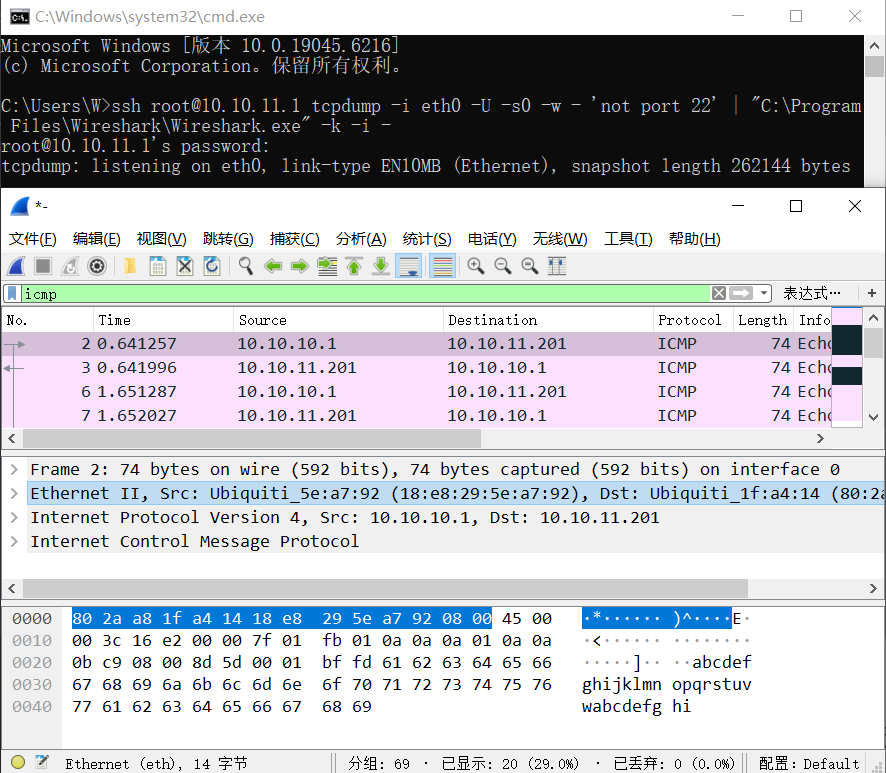Open the 视图(V) menu
The height and width of the screenshot is (773, 886).
(162, 238)
